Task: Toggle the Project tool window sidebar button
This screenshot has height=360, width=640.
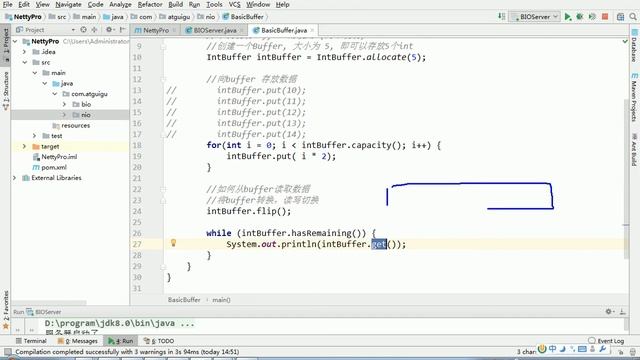Action: (x=6, y=44)
